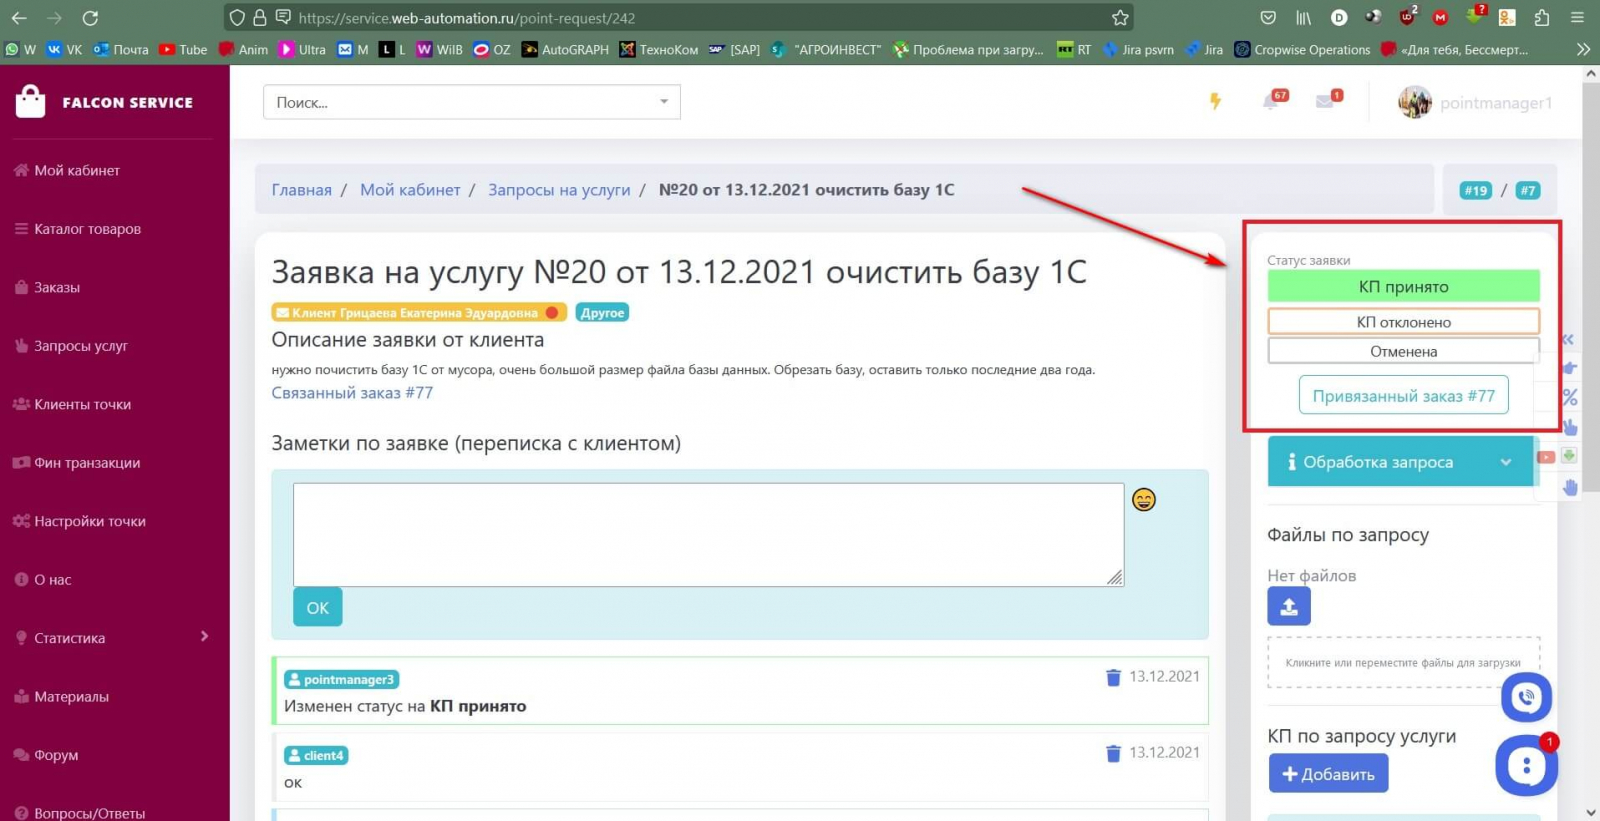Open Привязанный заказ #77 button
1600x821 pixels.
click(1403, 396)
